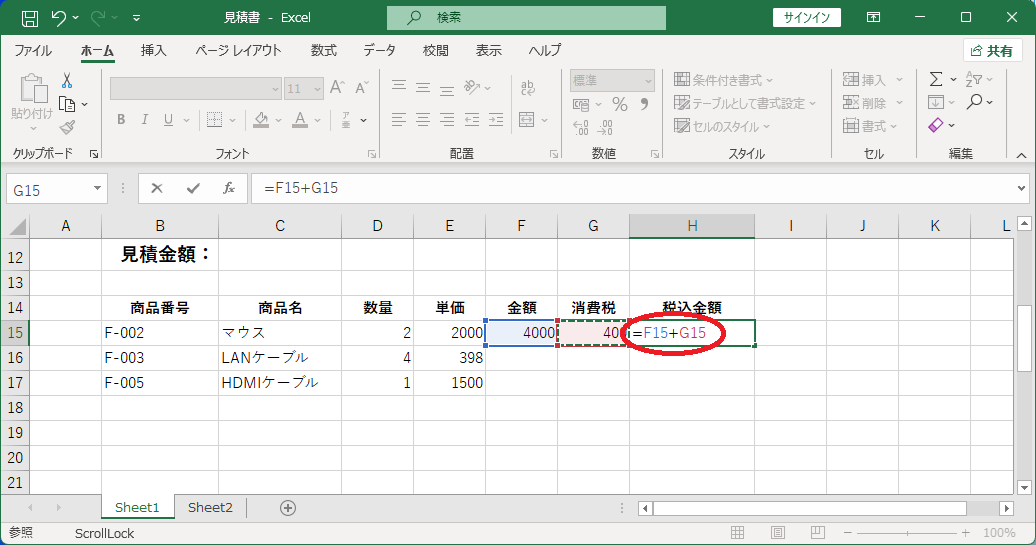Click the vertical scrollbar thumb
Screen dimensions: 1036x545
[x=1024, y=338]
